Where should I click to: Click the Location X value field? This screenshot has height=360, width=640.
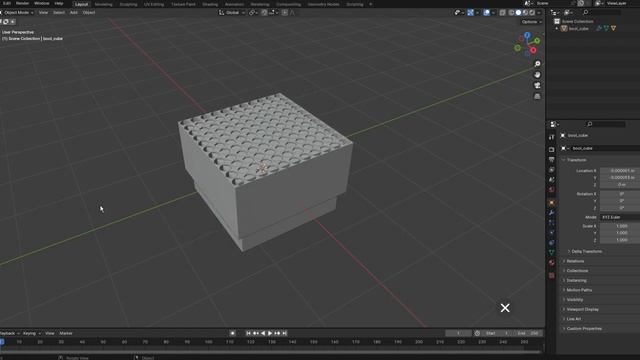point(620,171)
